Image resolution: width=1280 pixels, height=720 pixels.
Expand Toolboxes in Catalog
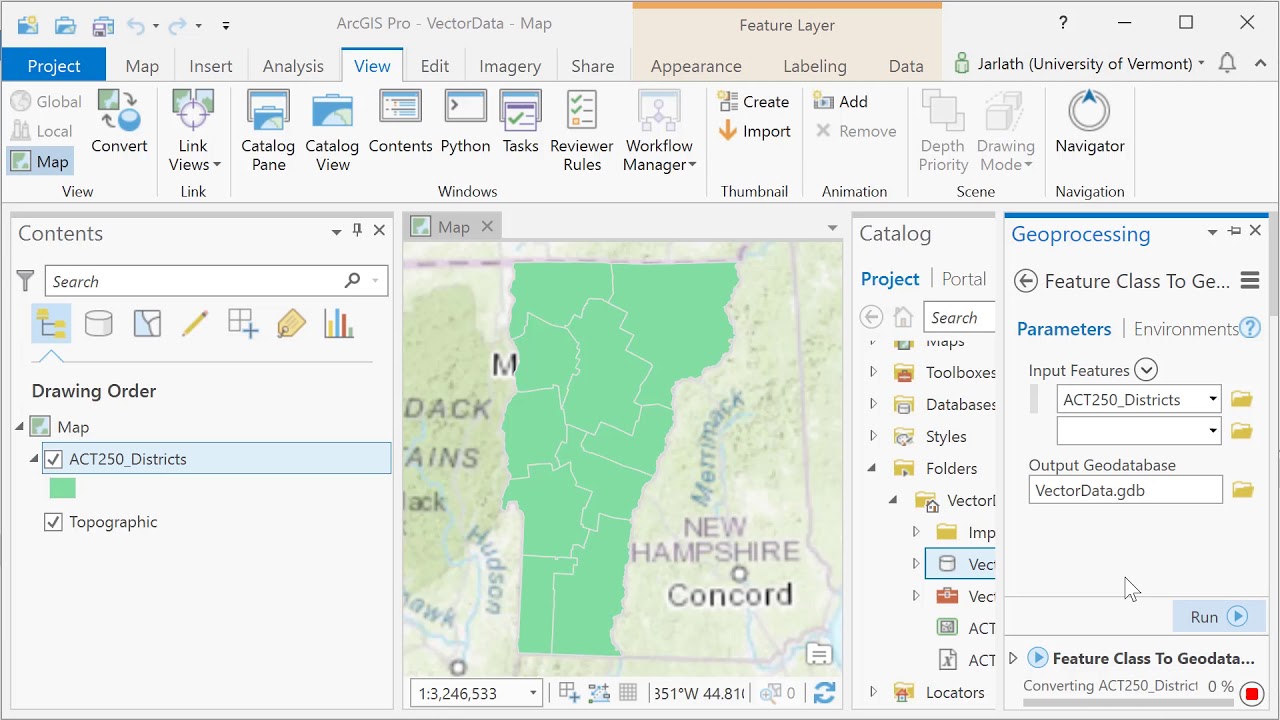[873, 372]
